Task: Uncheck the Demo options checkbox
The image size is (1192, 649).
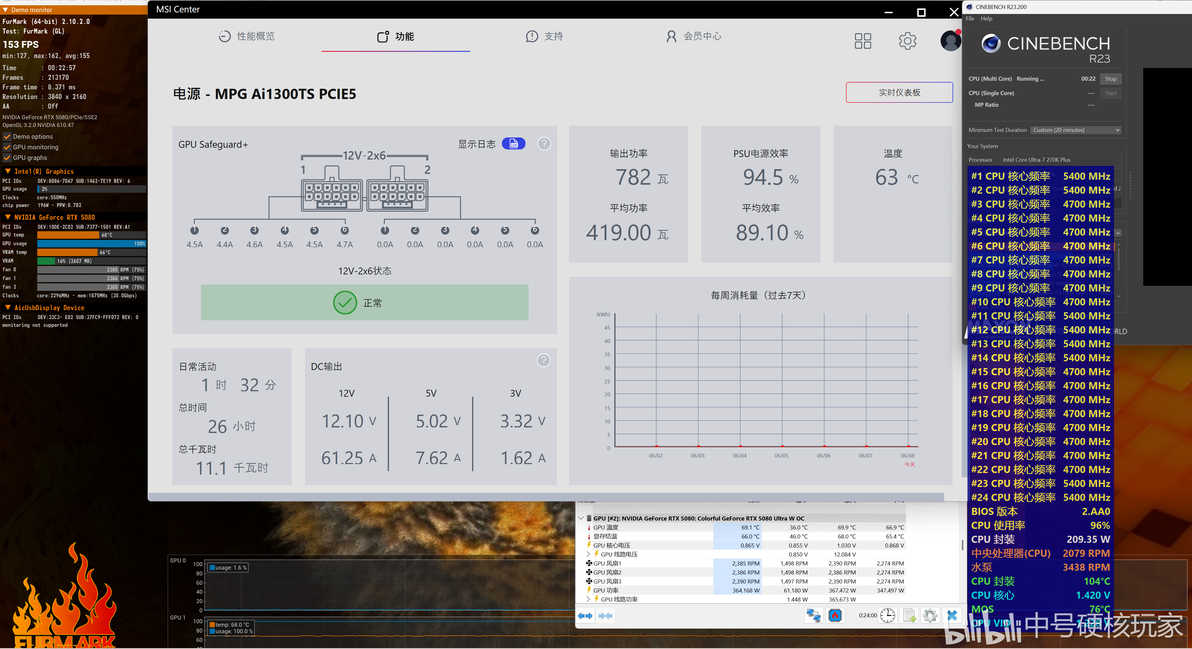Action: tap(7, 137)
